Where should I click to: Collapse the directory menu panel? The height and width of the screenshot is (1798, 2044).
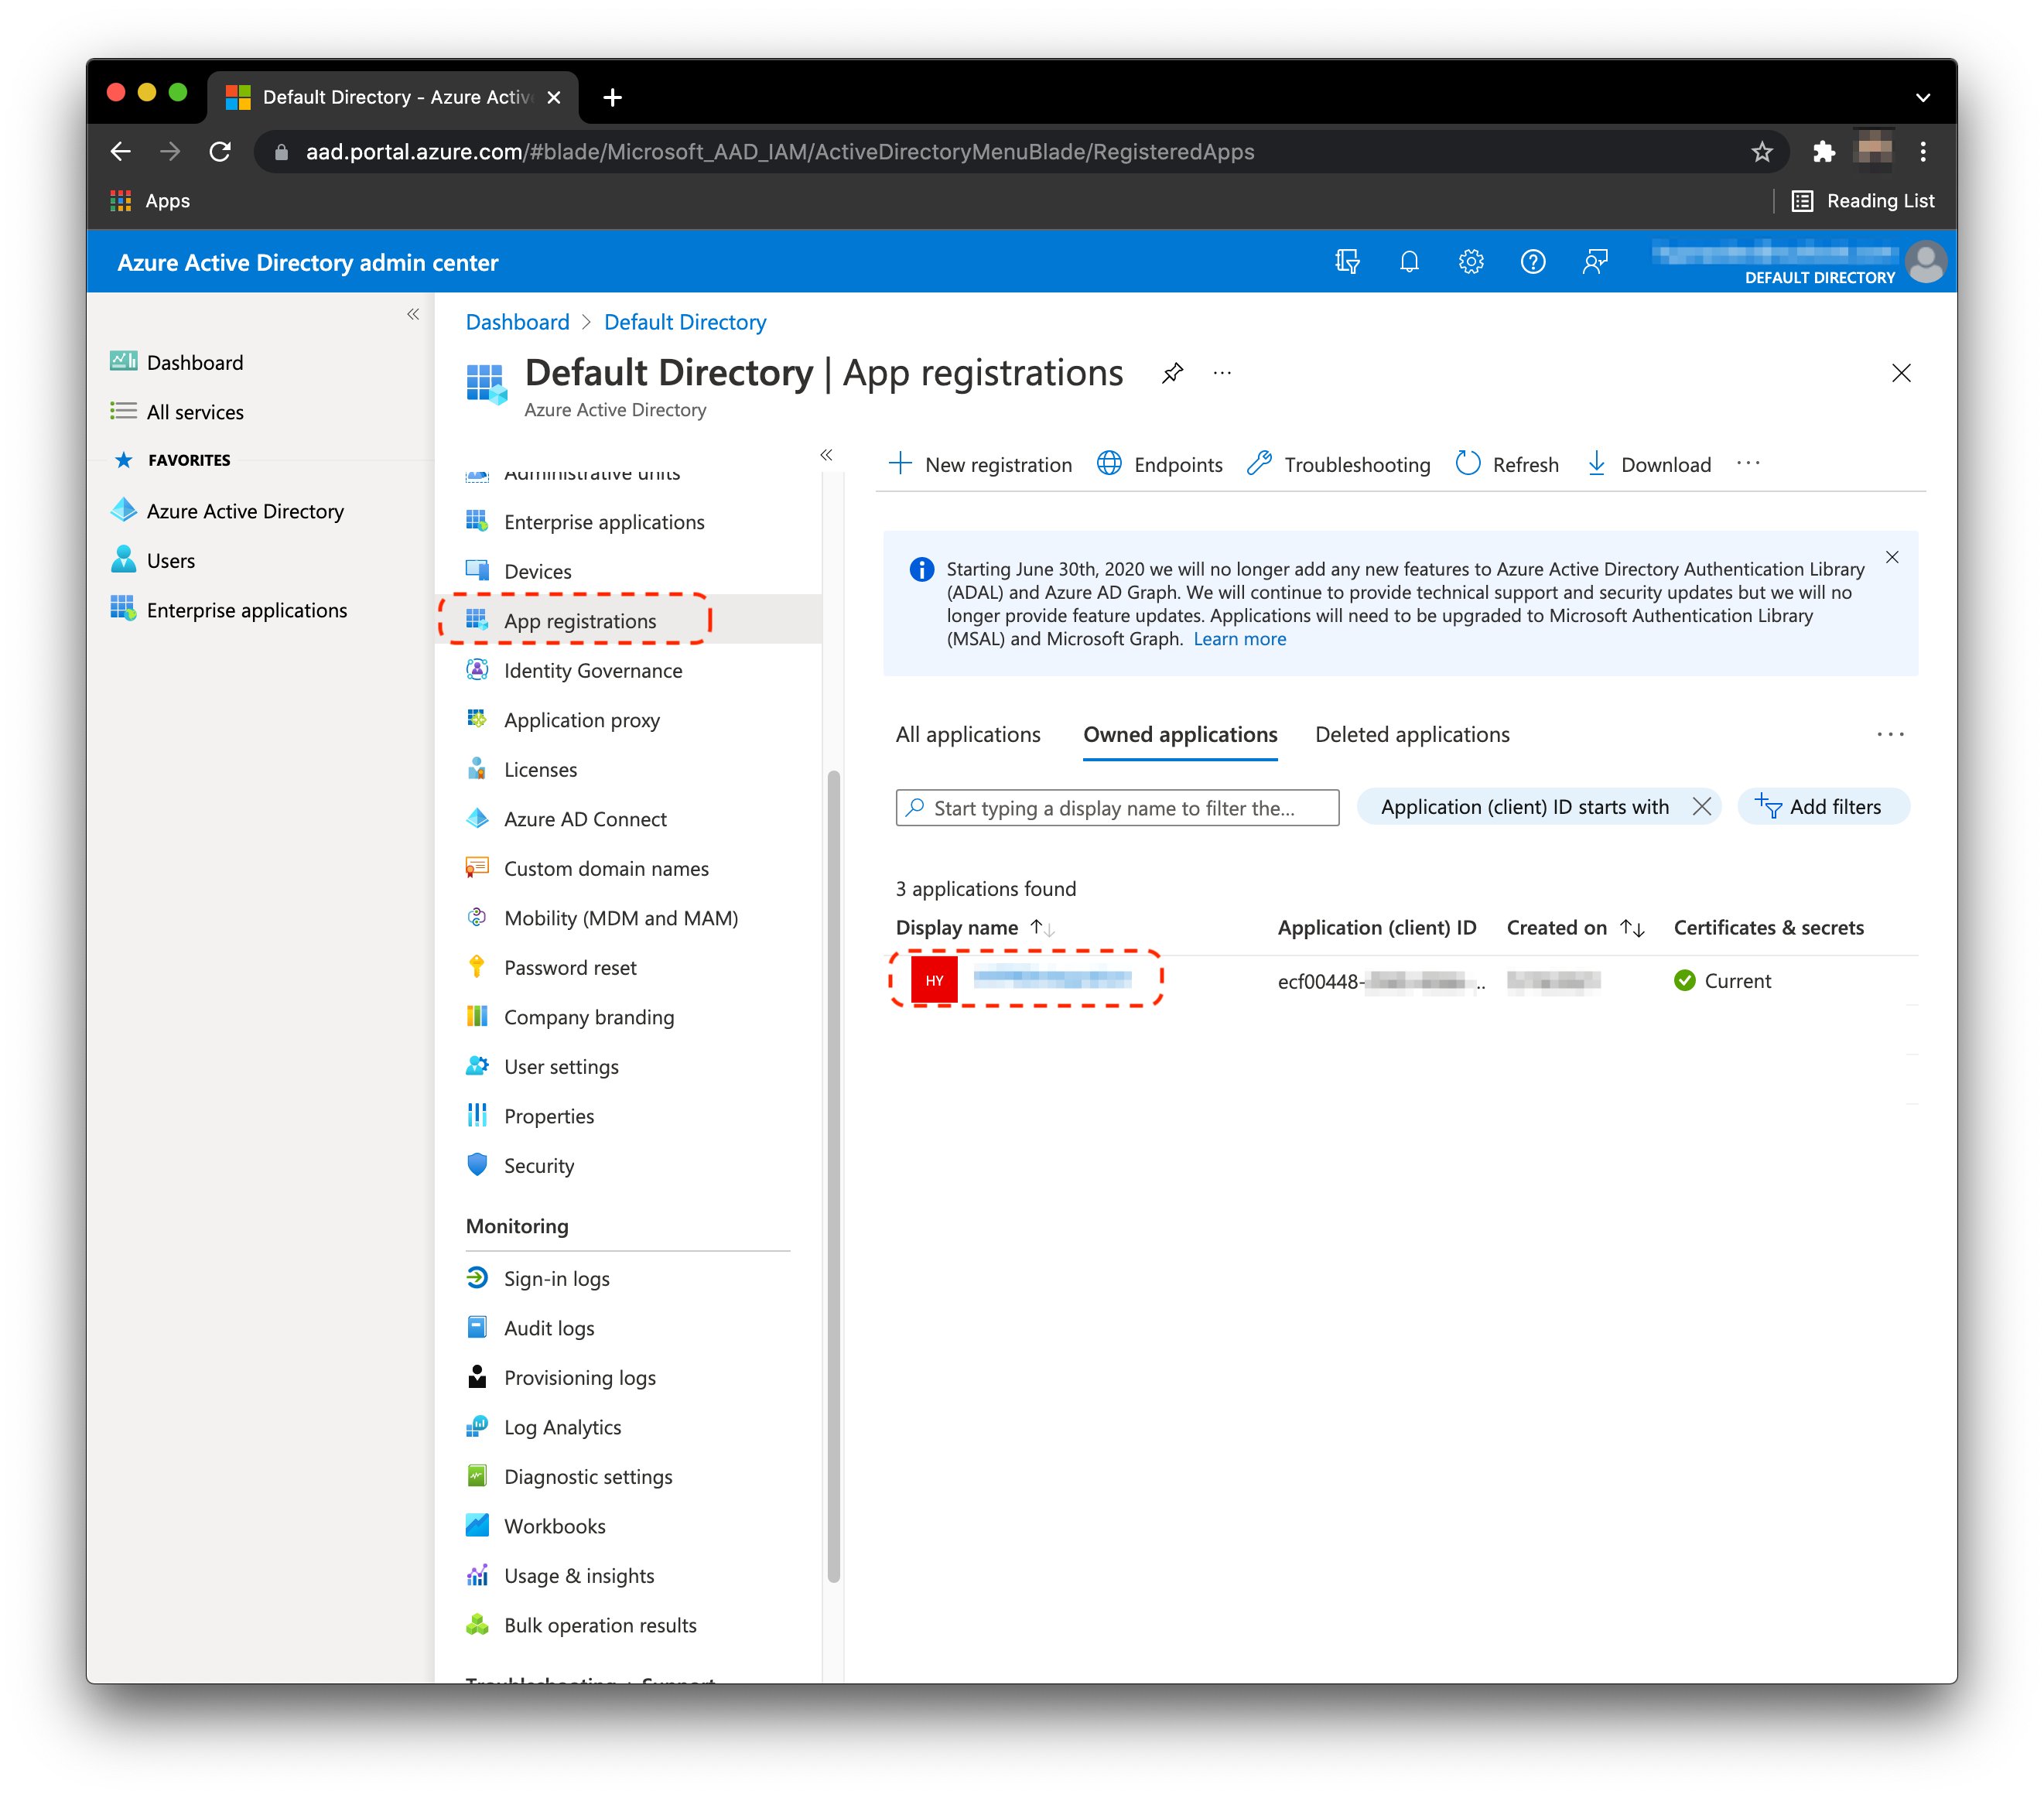pyautogui.click(x=826, y=455)
